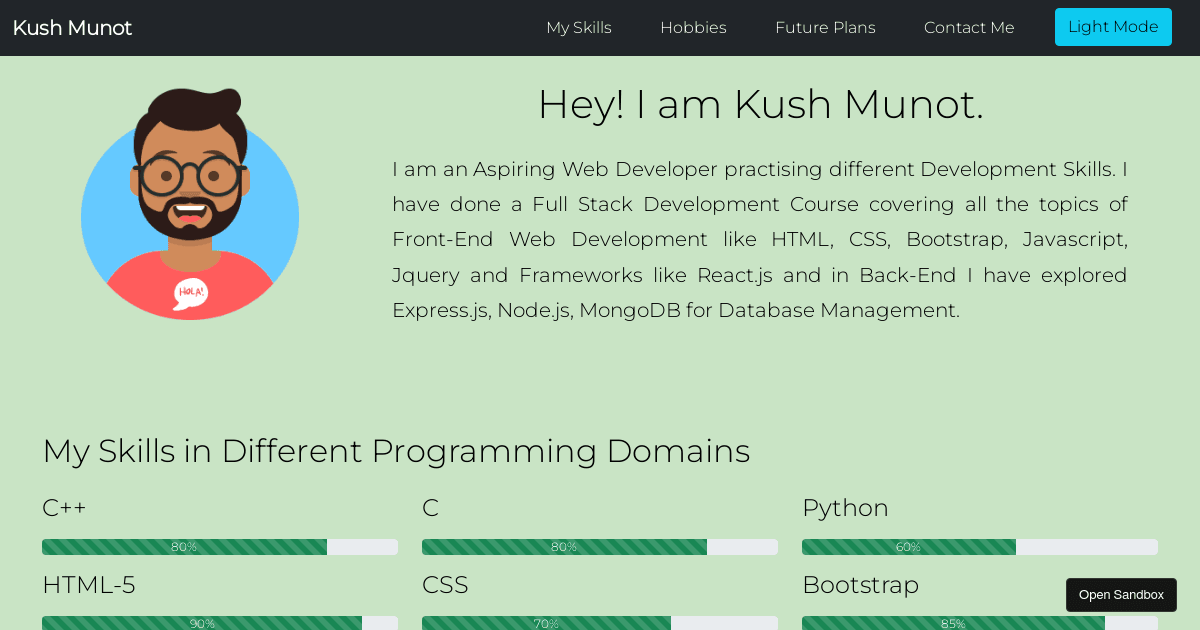Click the My Skills section heading
The image size is (1200, 630).
(396, 451)
